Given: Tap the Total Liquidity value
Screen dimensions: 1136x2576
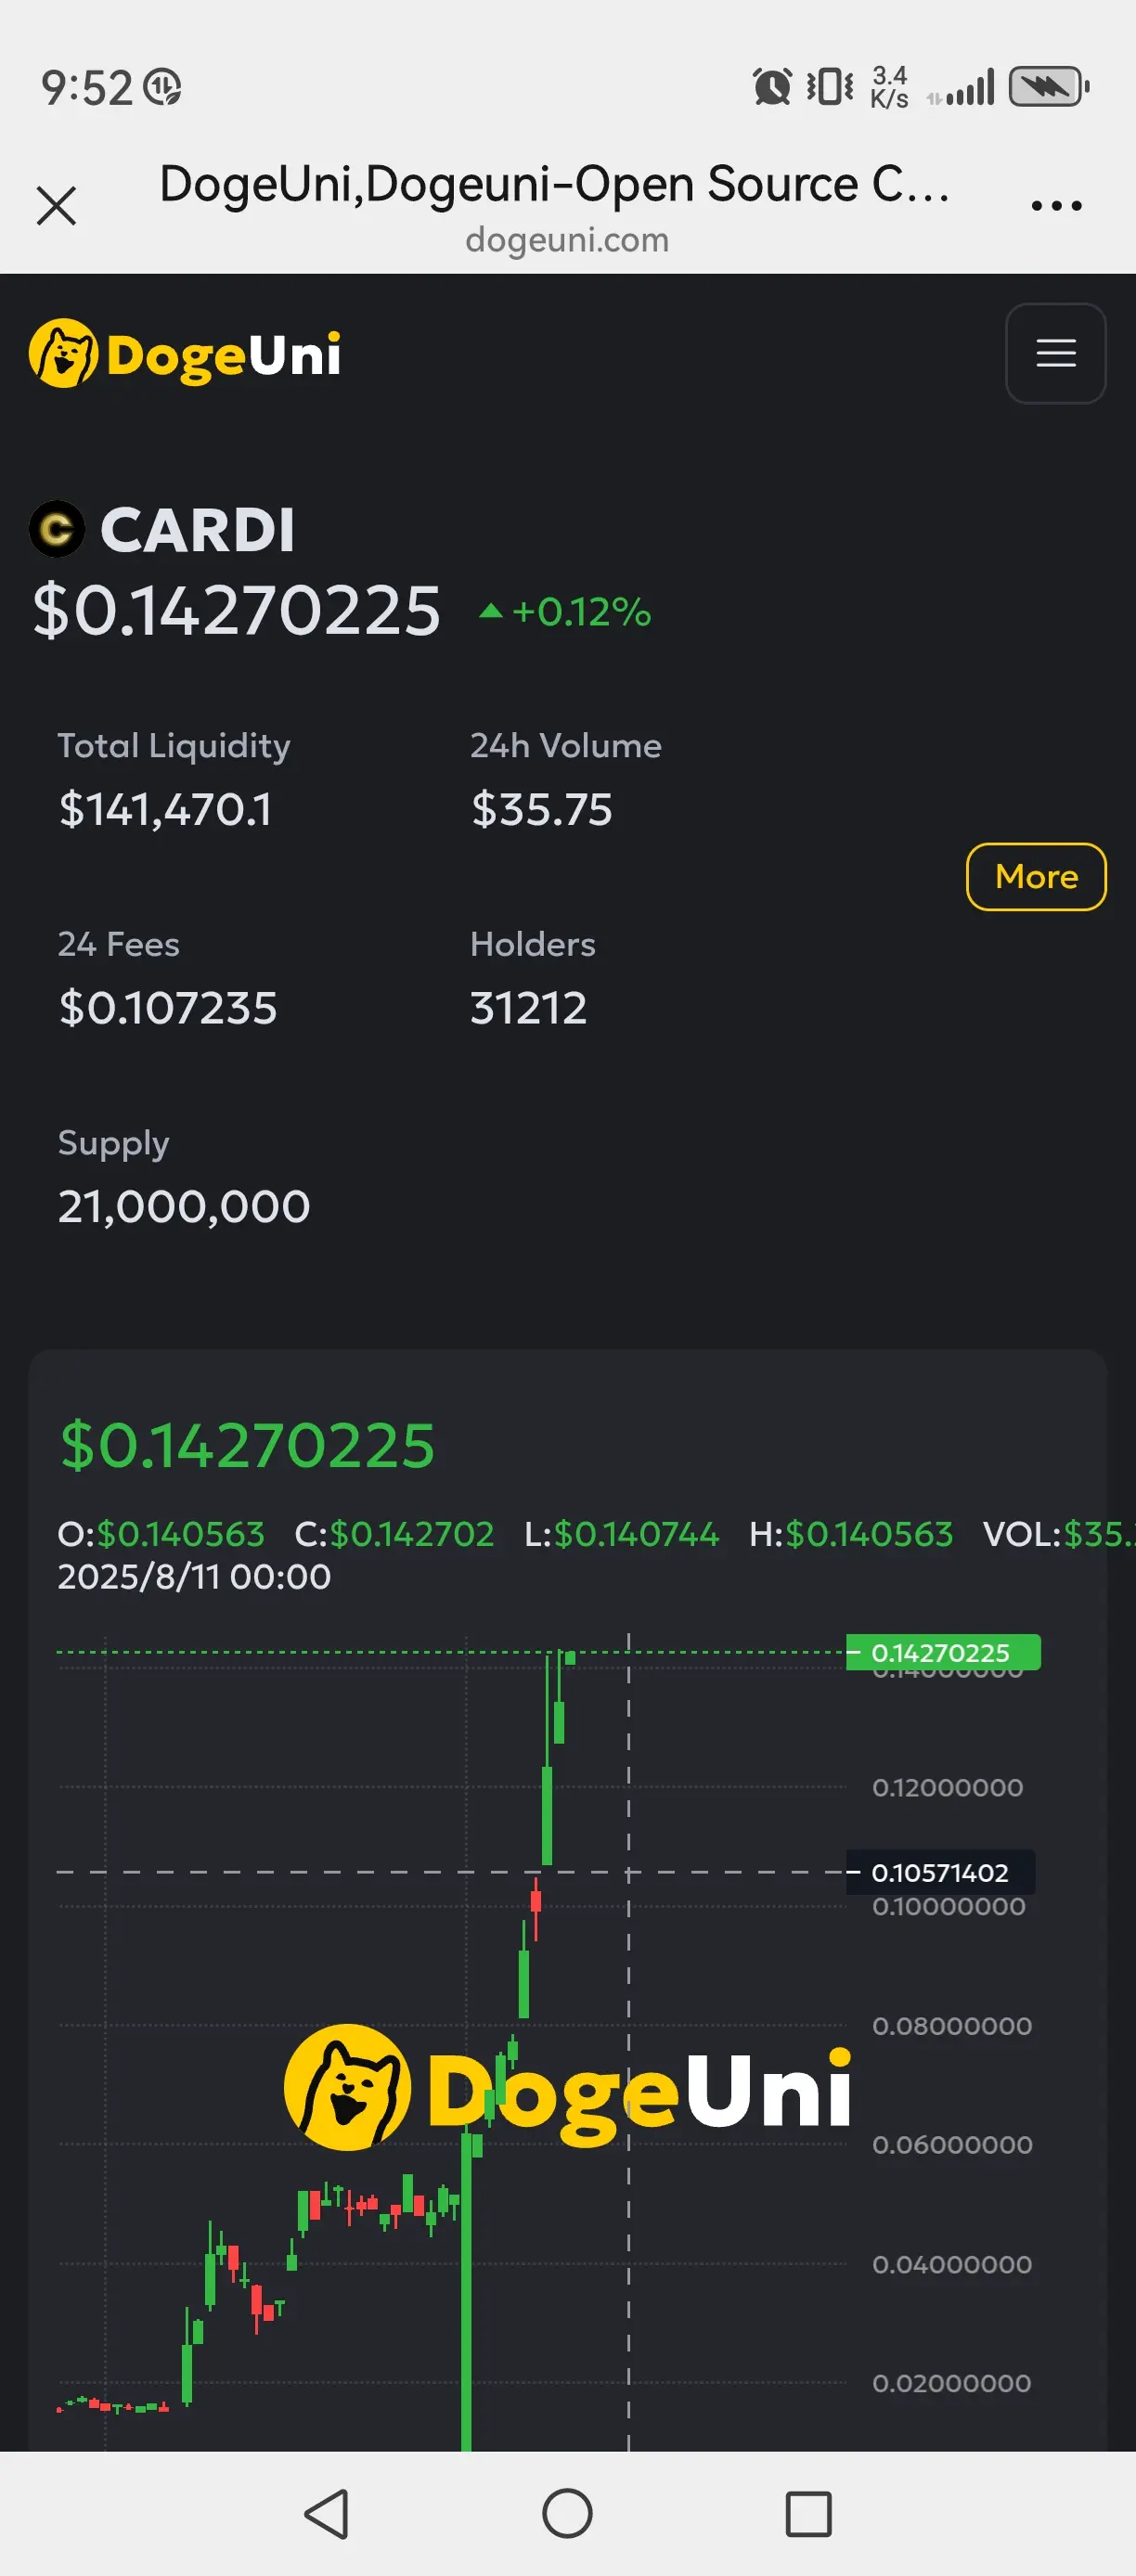Looking at the screenshot, I should [x=165, y=810].
